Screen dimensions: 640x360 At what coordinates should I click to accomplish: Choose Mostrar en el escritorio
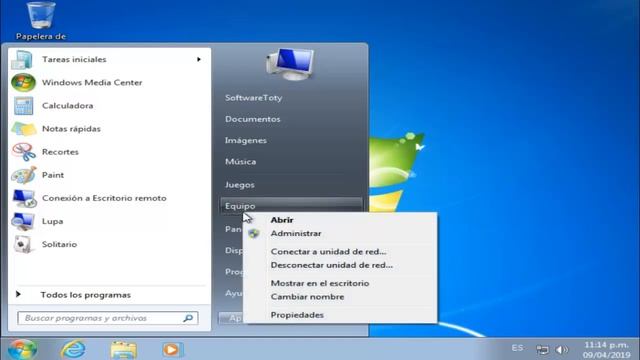320,283
